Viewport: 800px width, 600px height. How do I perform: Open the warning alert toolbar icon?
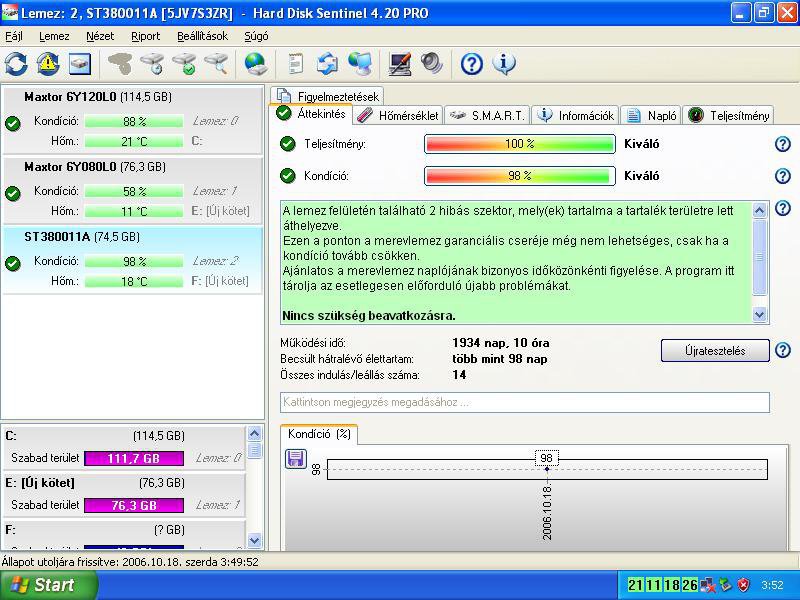47,64
